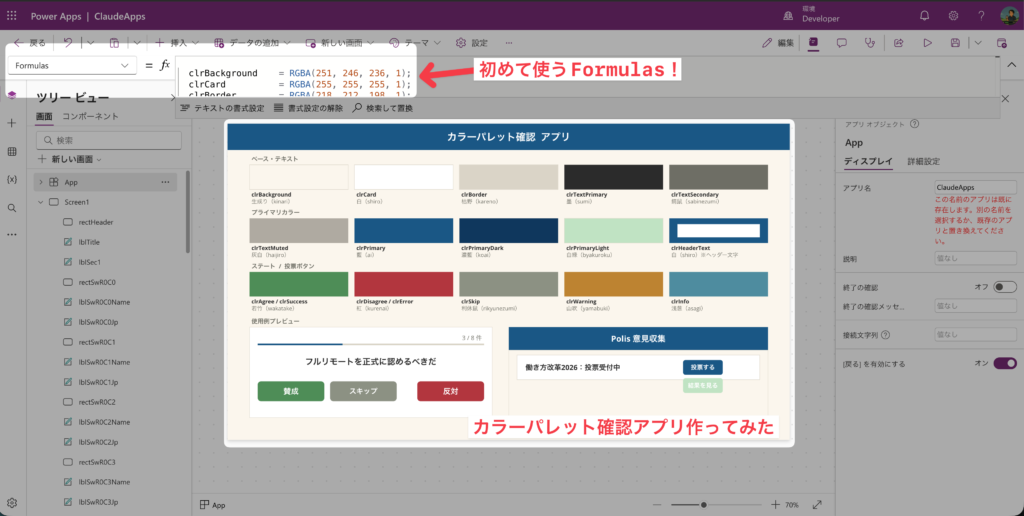Toggle the [戻る]を有効にする switch
The height and width of the screenshot is (516, 1024).
(x=1004, y=363)
